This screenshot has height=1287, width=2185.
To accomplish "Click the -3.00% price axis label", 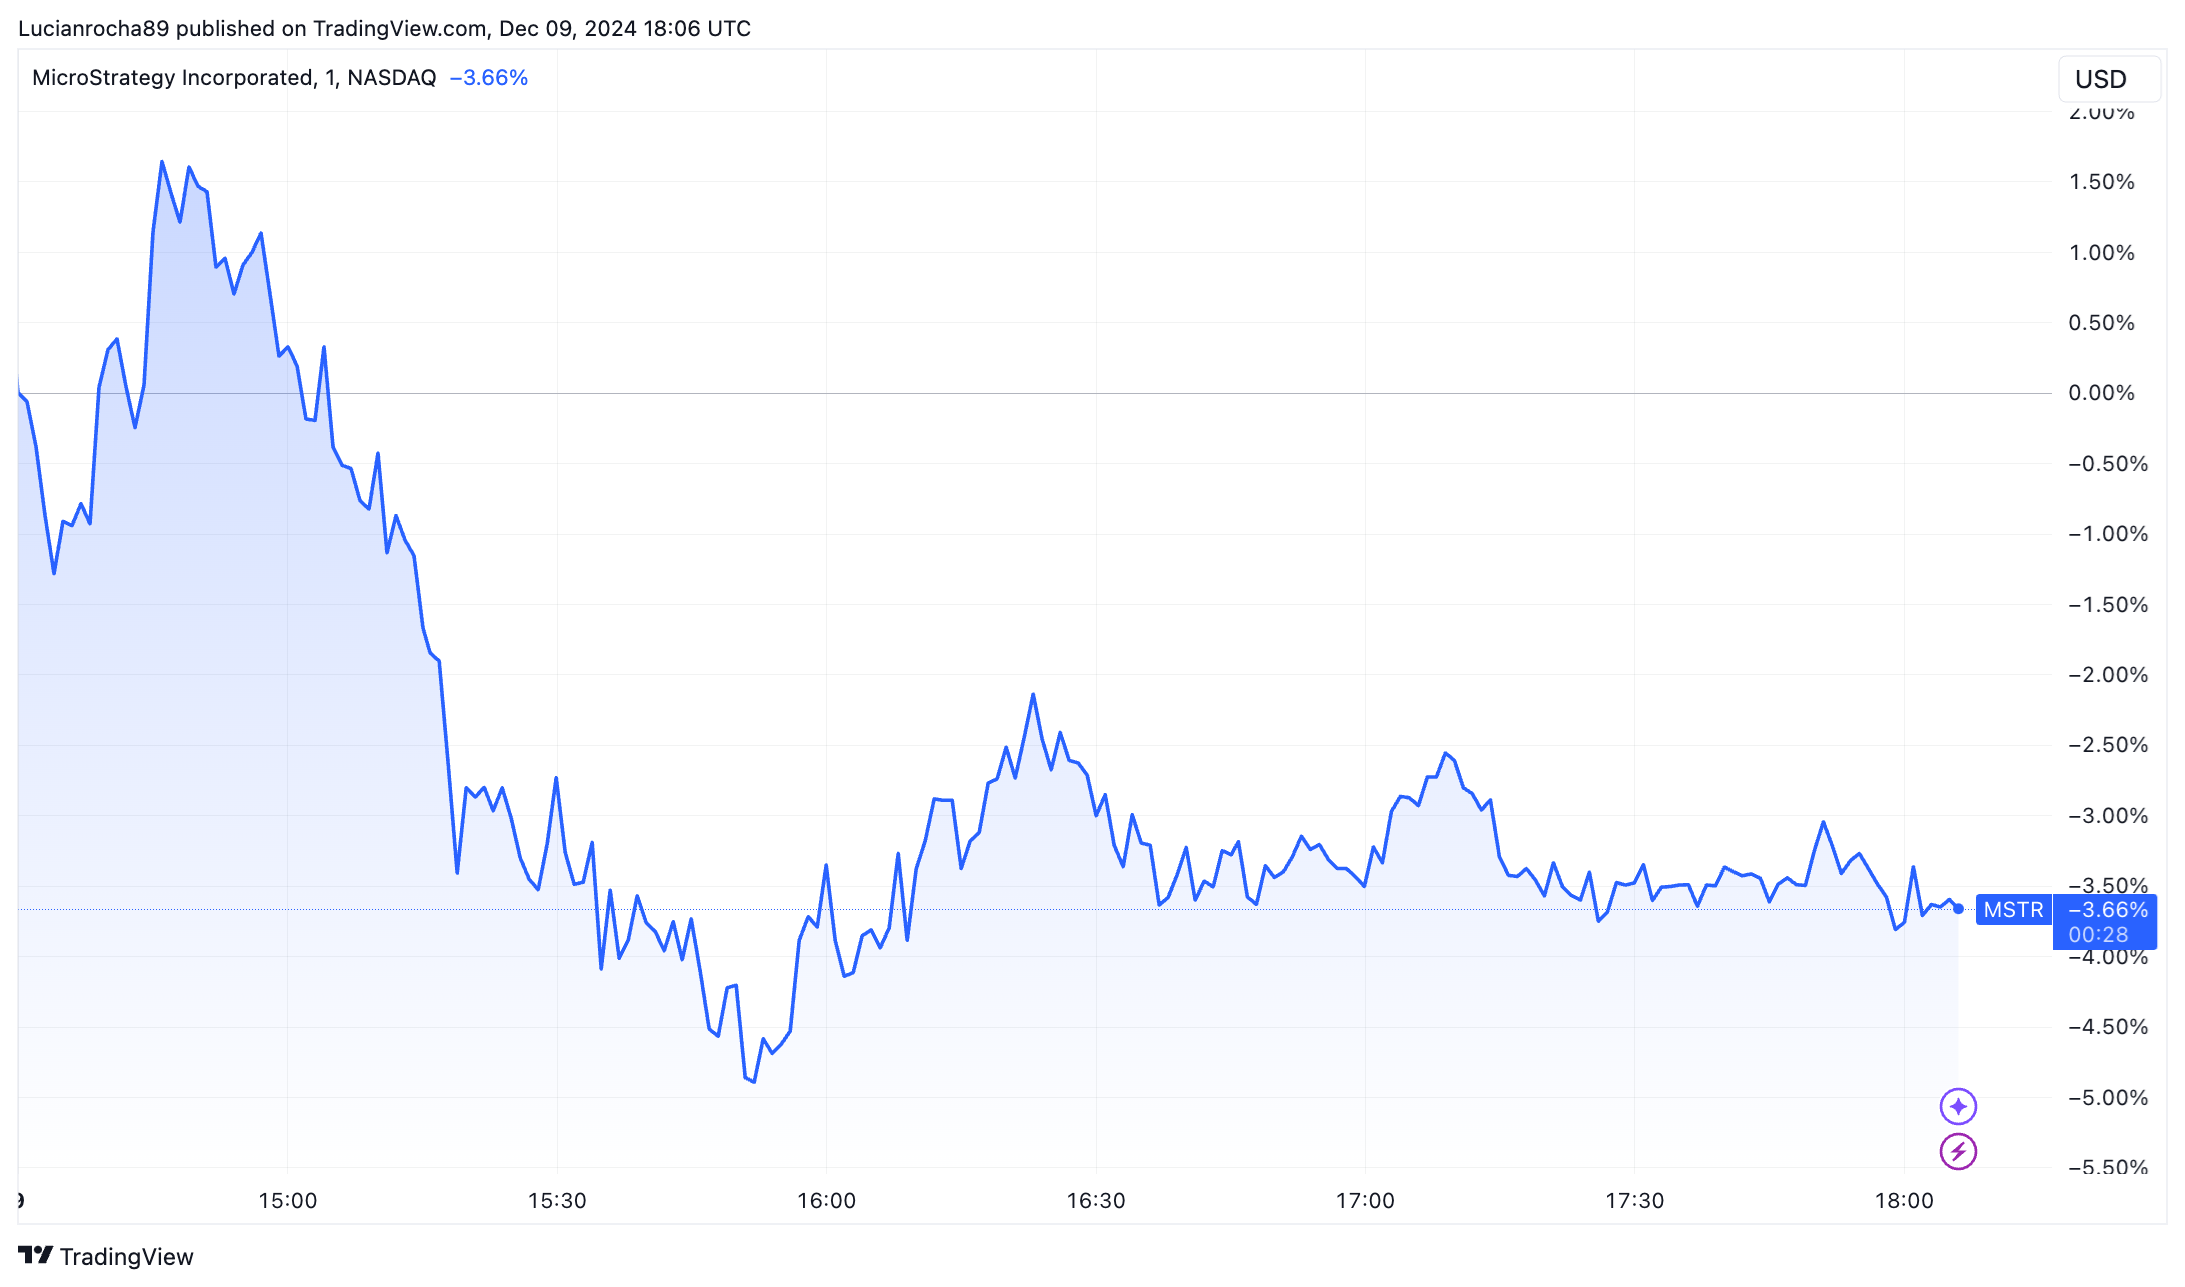I will tap(2108, 815).
